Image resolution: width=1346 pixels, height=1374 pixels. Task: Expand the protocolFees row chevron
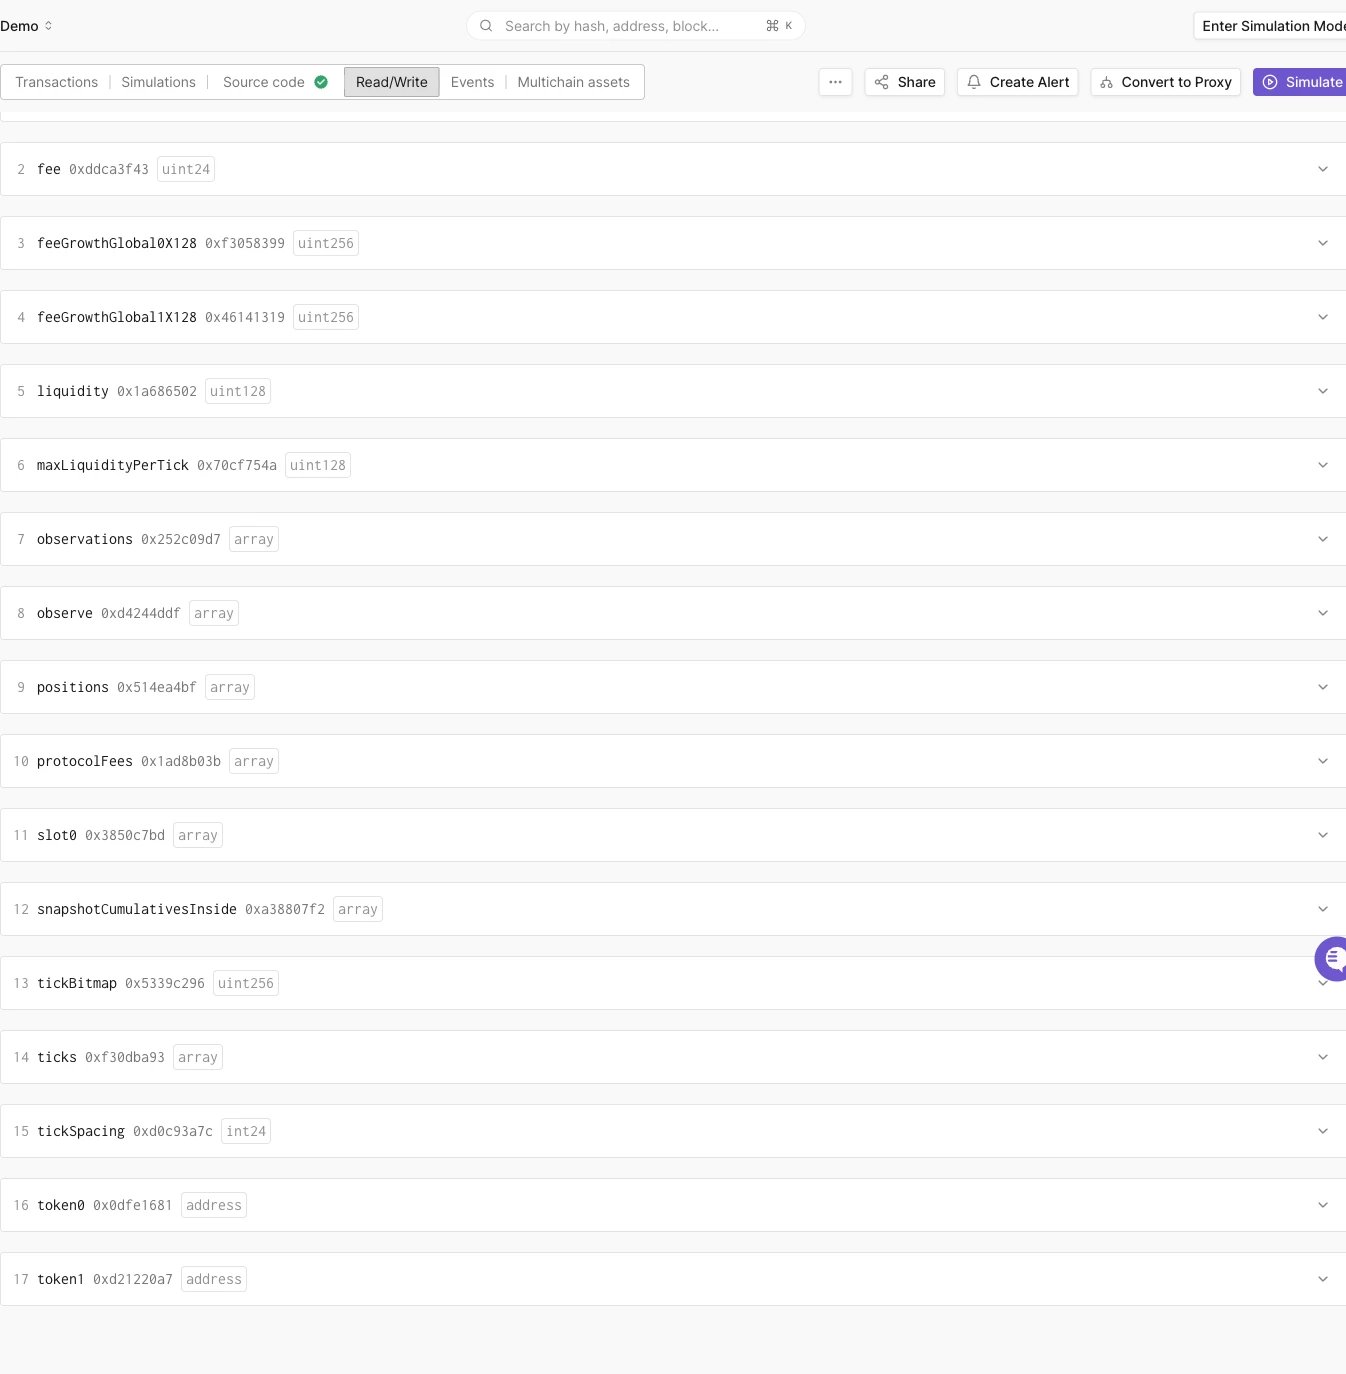(1323, 761)
